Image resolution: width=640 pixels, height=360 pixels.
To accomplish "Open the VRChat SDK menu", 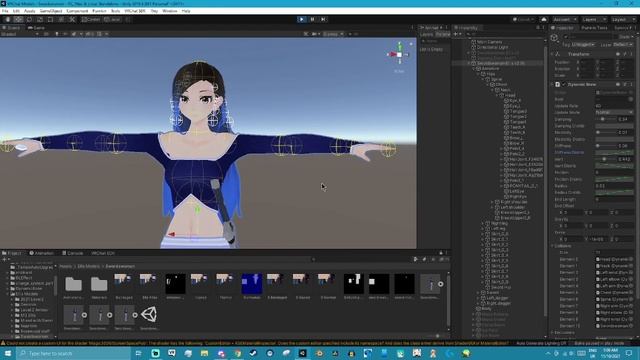I will 135,11.
